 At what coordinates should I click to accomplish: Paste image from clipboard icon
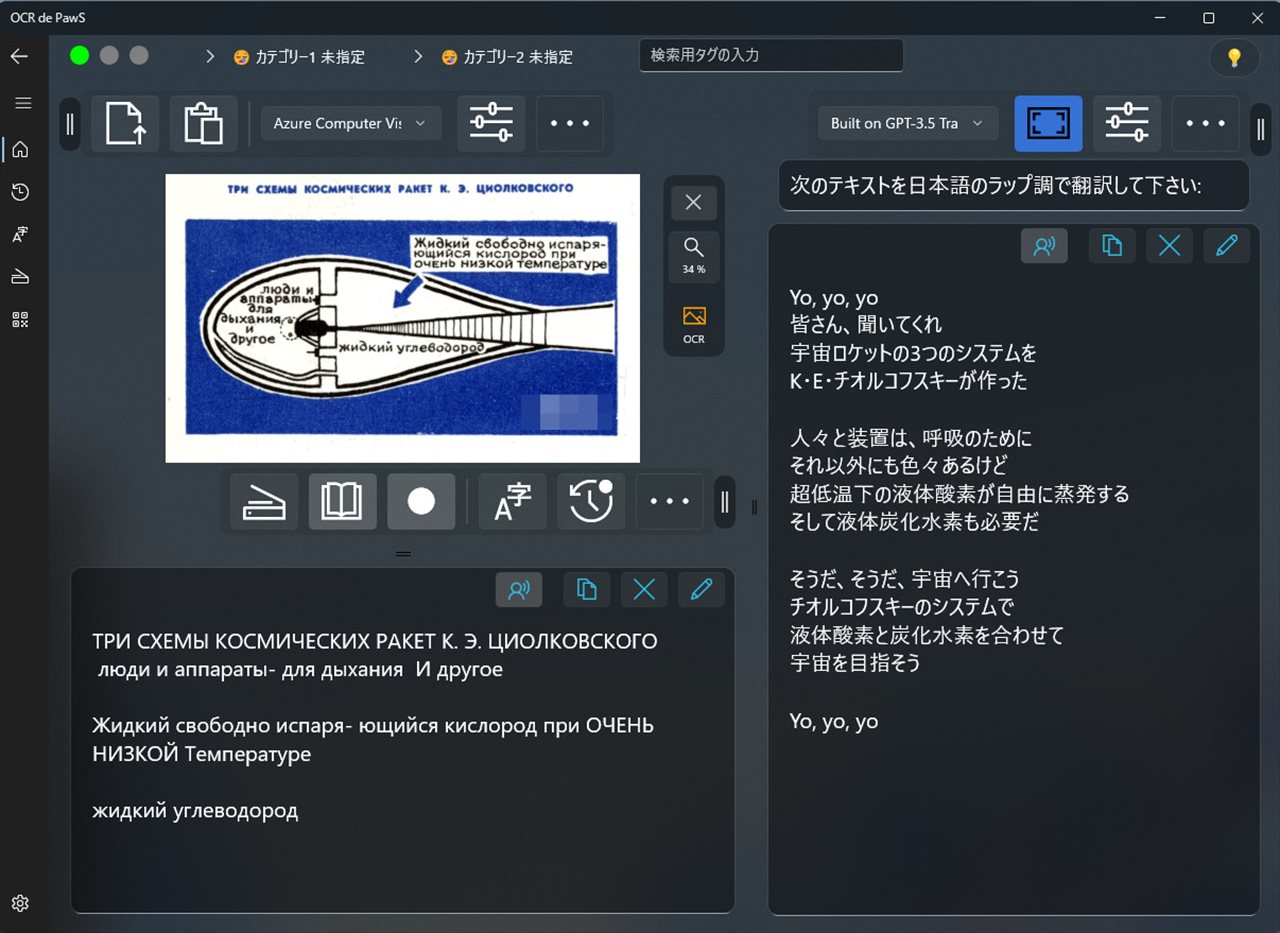[x=203, y=124]
